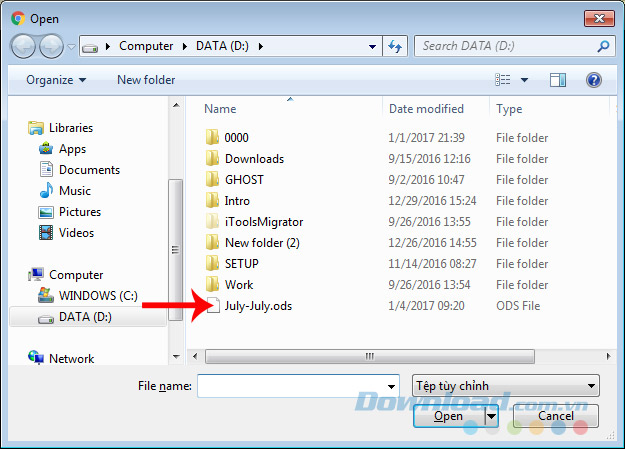Select the Work folder
This screenshot has width=625, height=449.
tap(239, 285)
